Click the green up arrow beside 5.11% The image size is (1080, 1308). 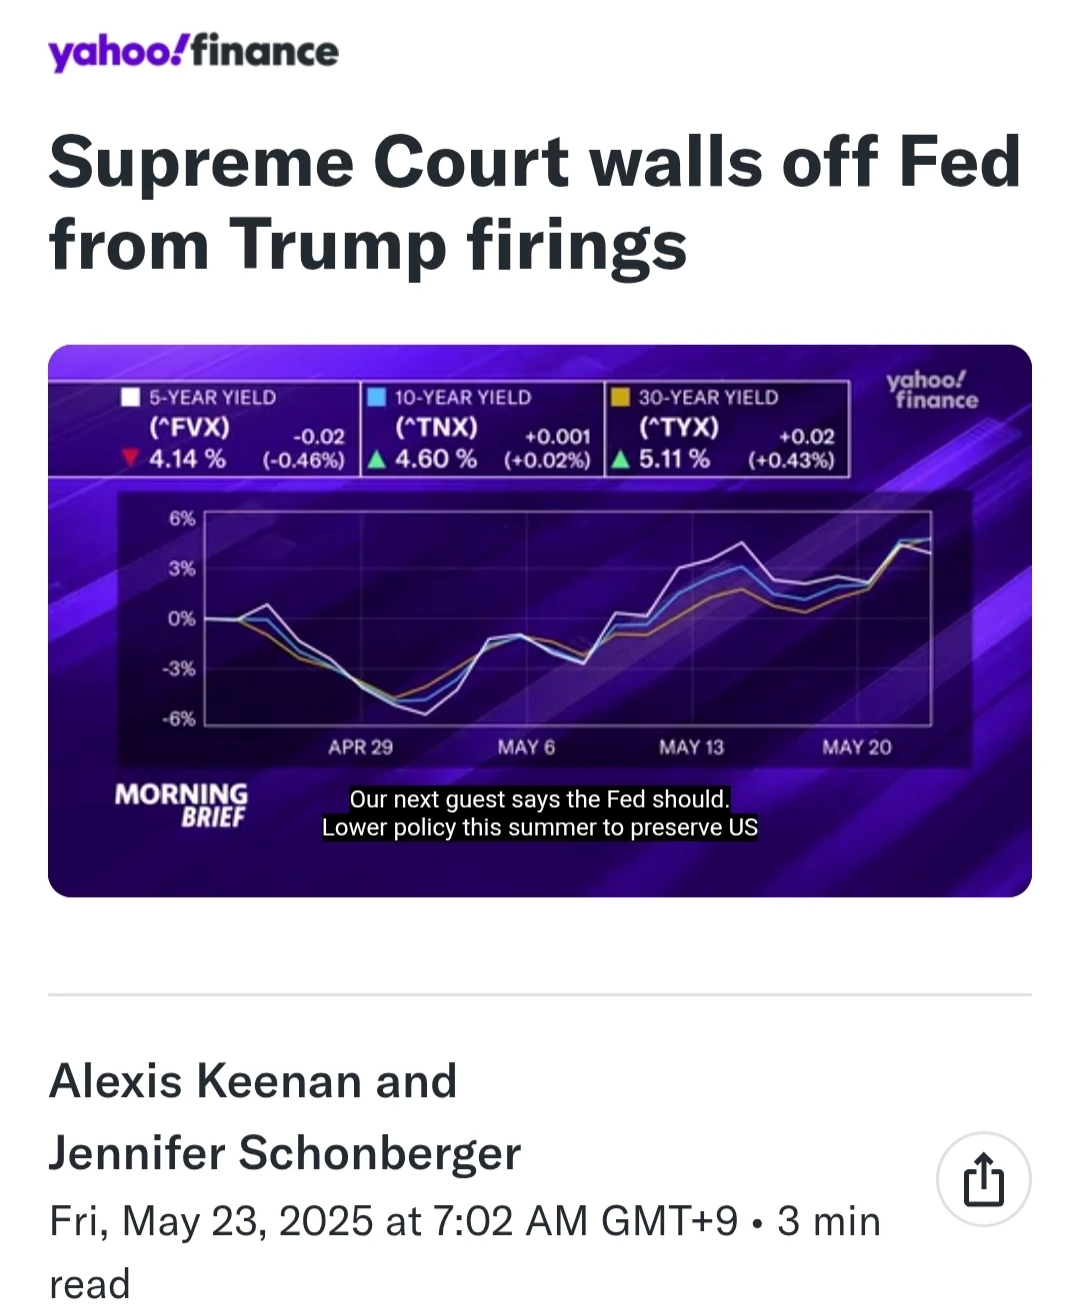(x=620, y=460)
